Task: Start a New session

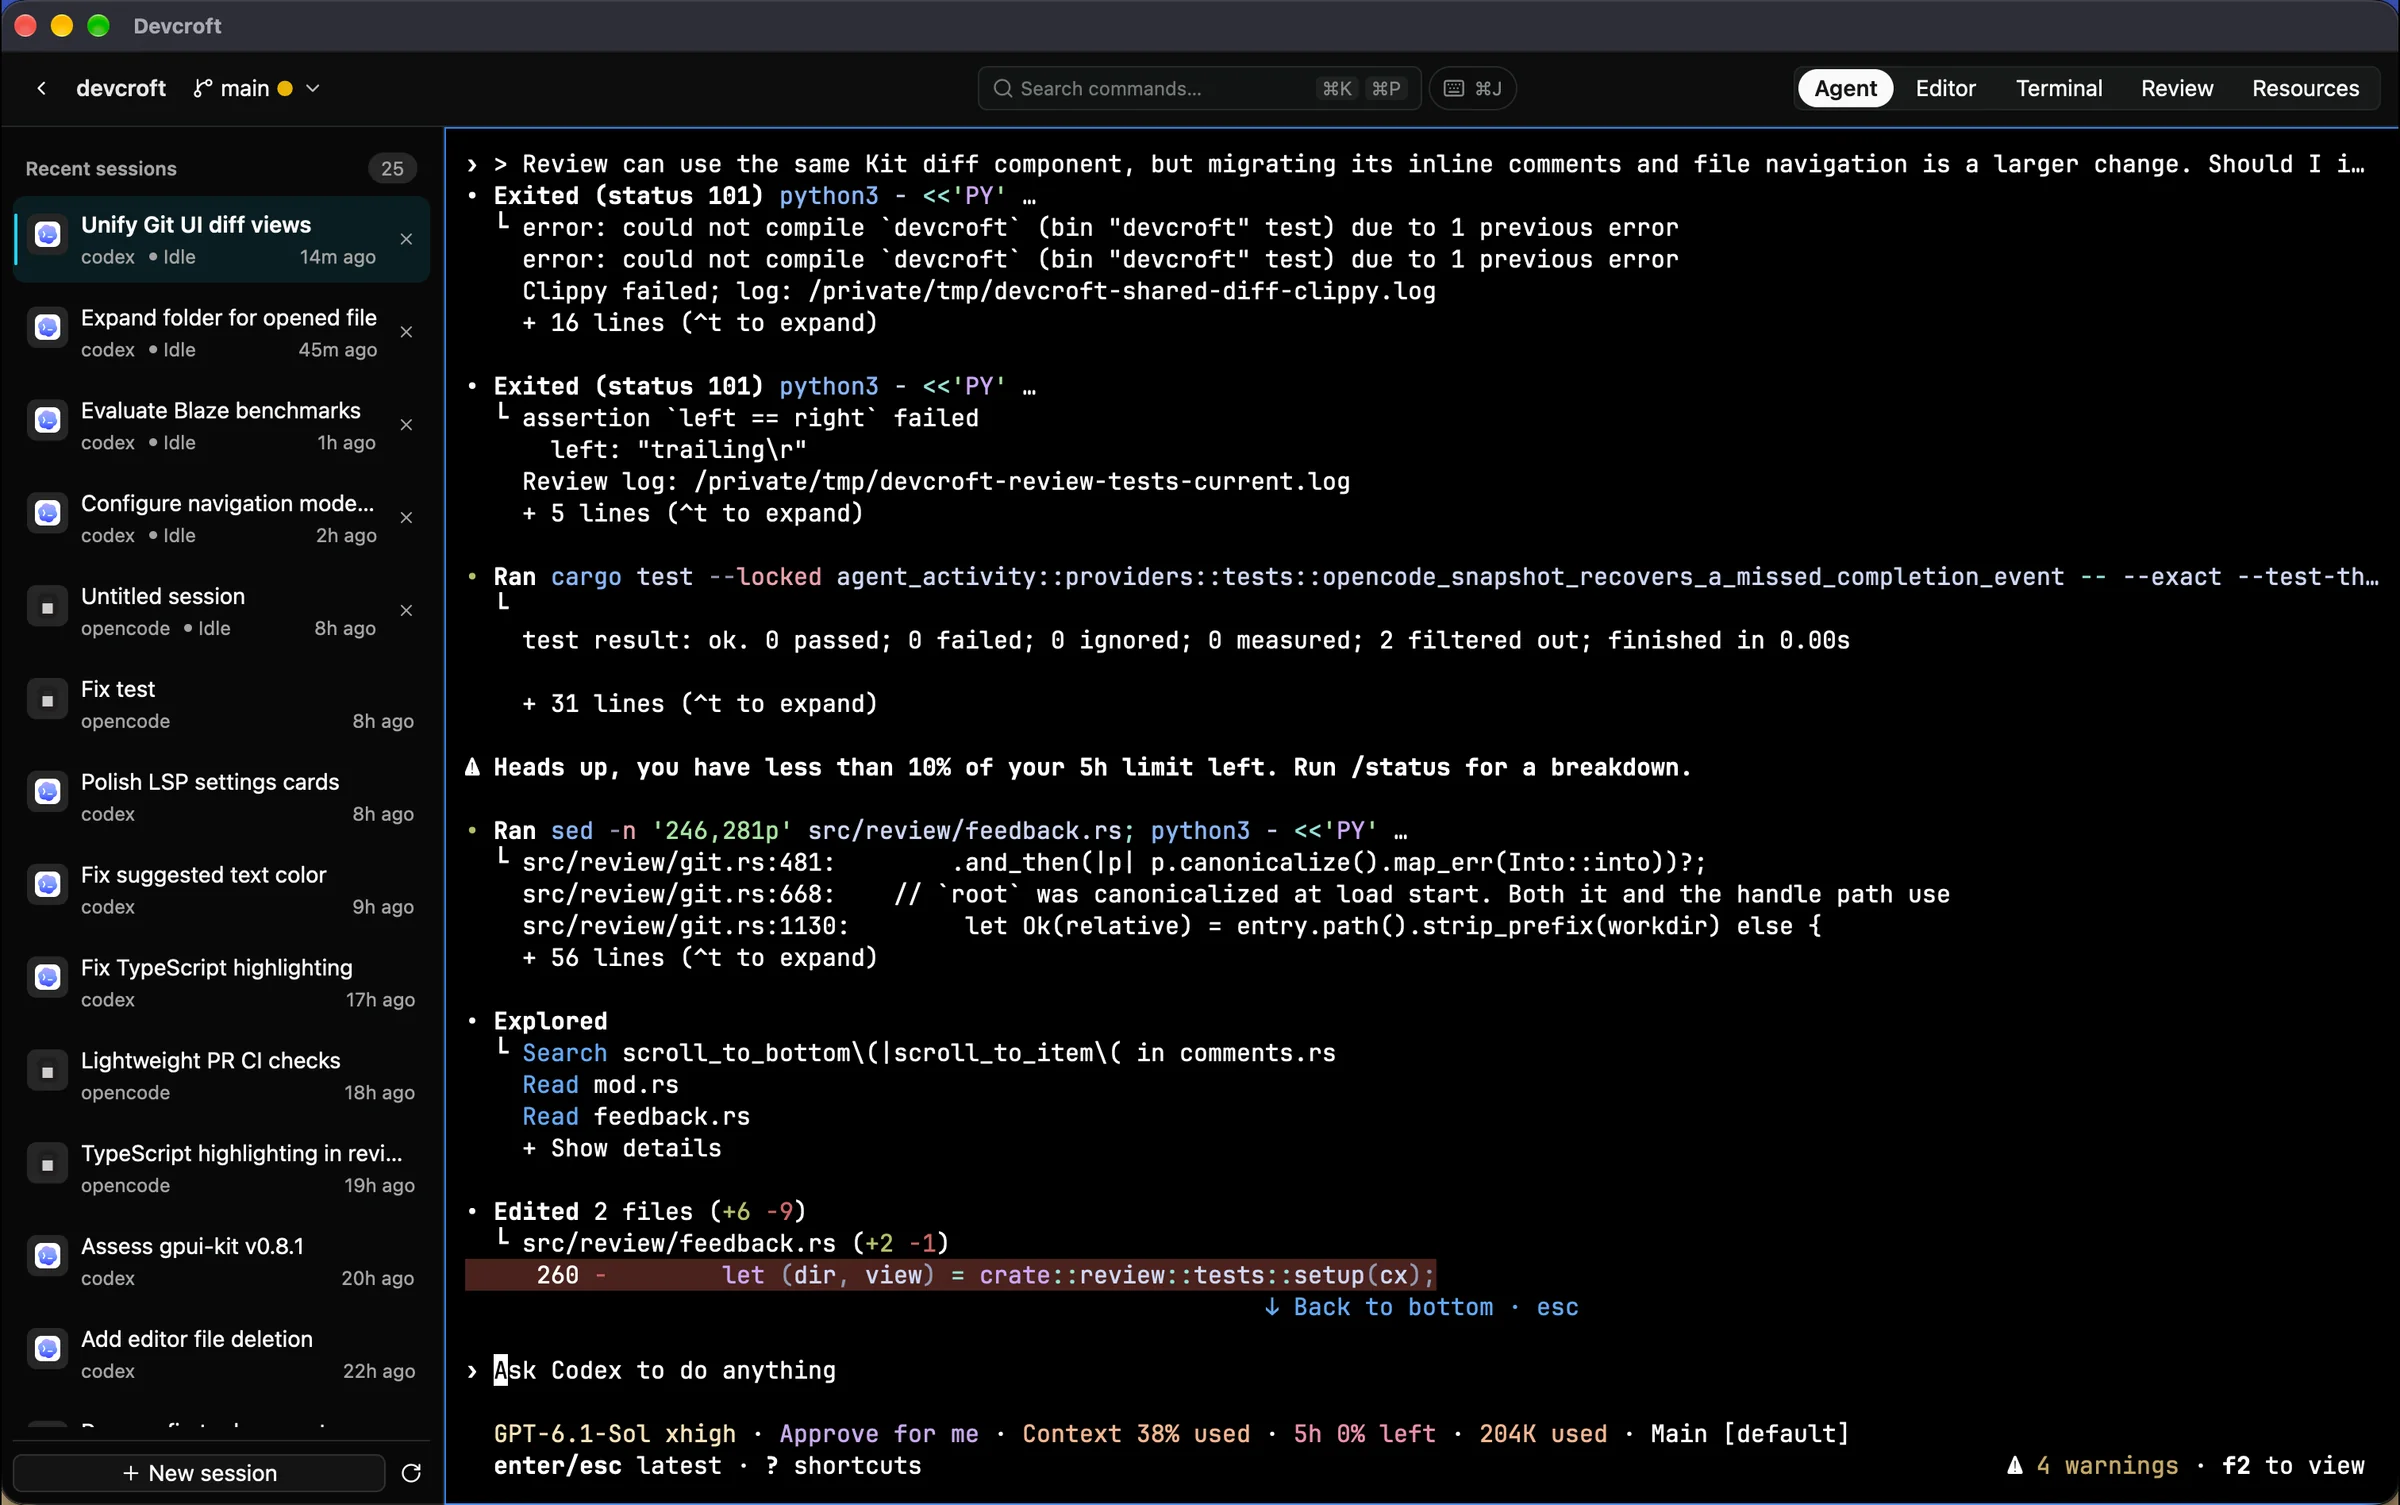Action: click(199, 1473)
